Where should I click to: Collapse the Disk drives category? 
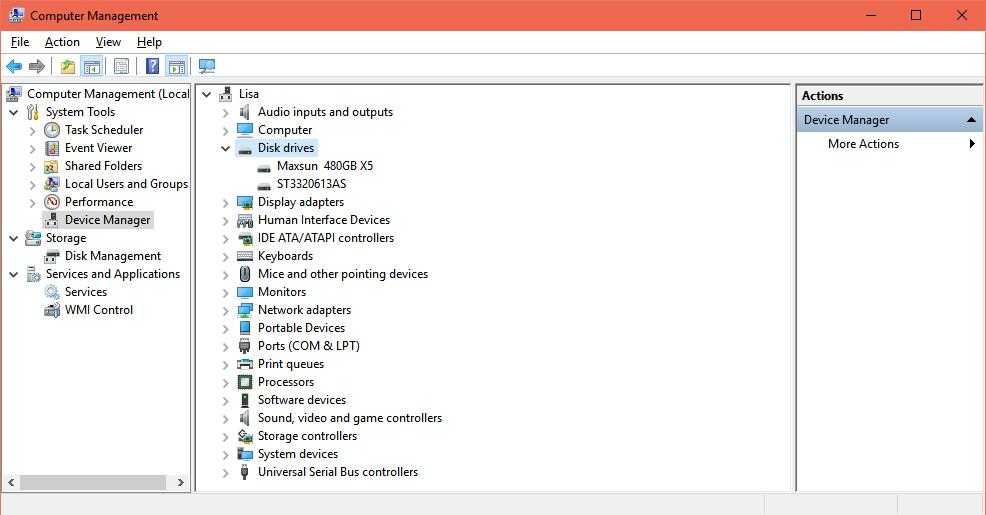click(x=225, y=148)
